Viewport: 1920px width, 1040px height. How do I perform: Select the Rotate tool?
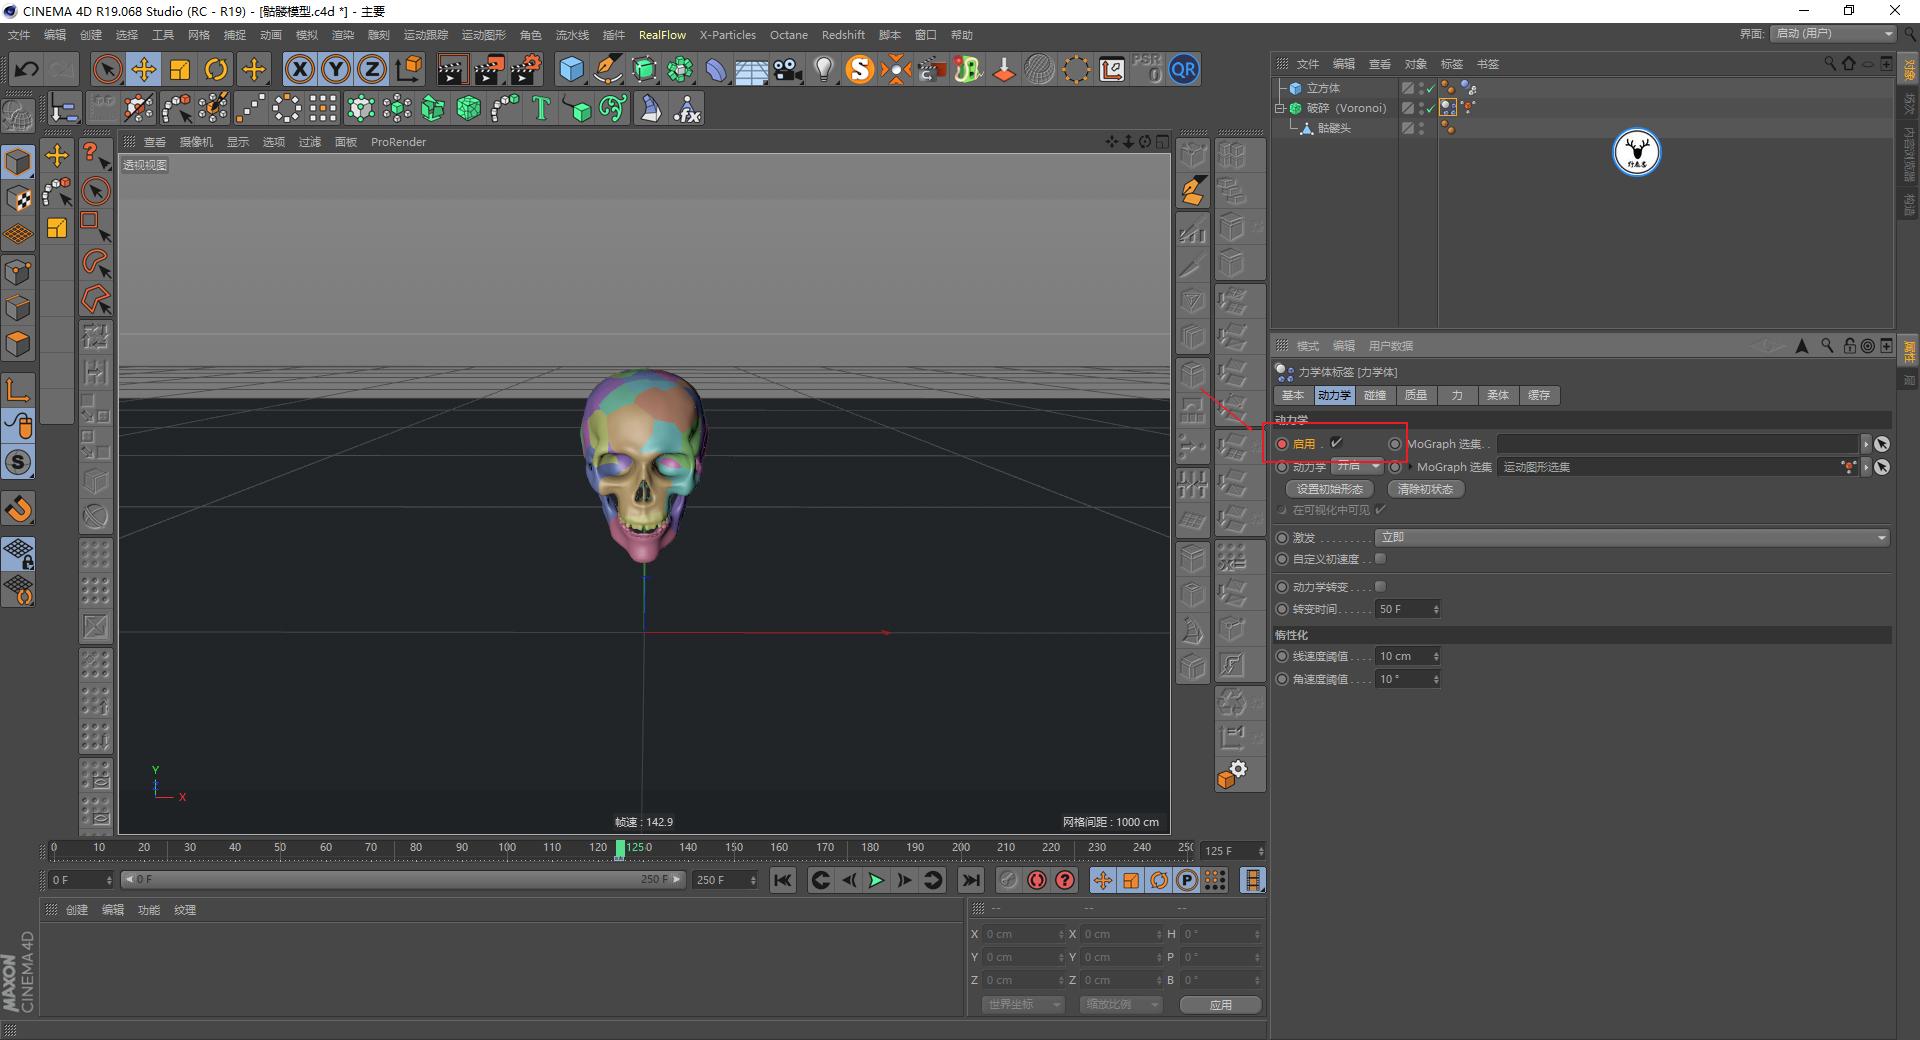(217, 69)
